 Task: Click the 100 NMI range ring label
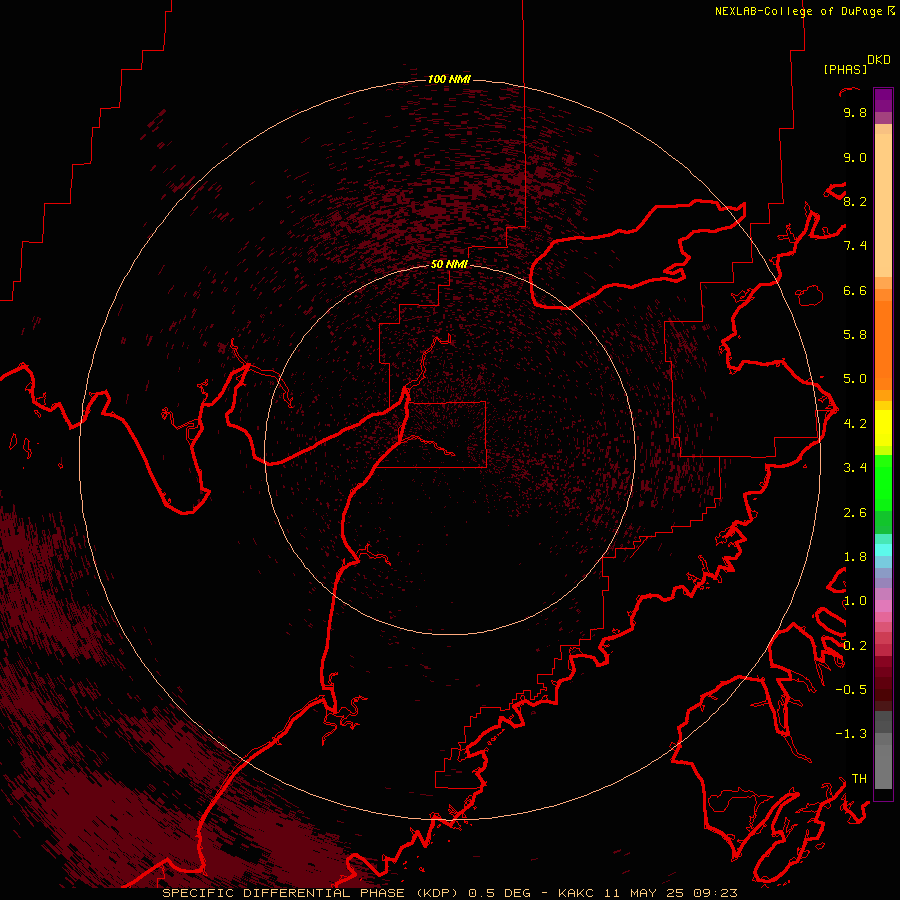(449, 79)
